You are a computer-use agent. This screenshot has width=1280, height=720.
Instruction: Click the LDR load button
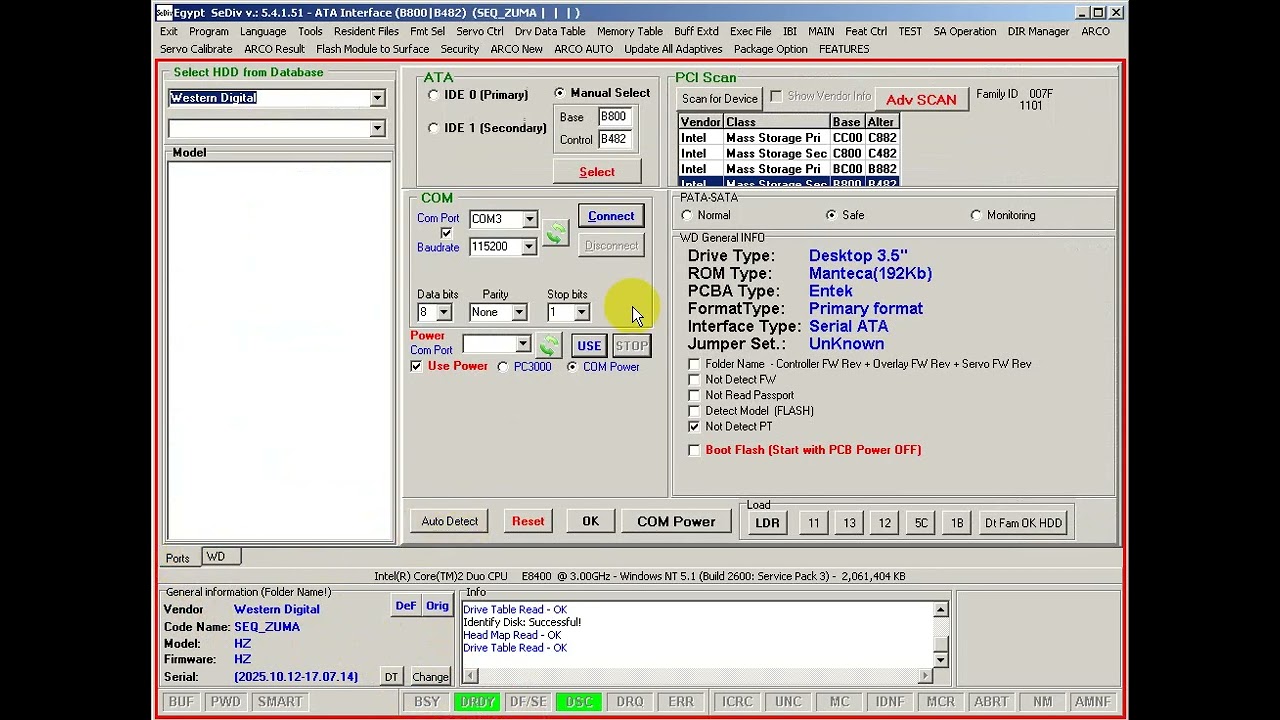(767, 523)
